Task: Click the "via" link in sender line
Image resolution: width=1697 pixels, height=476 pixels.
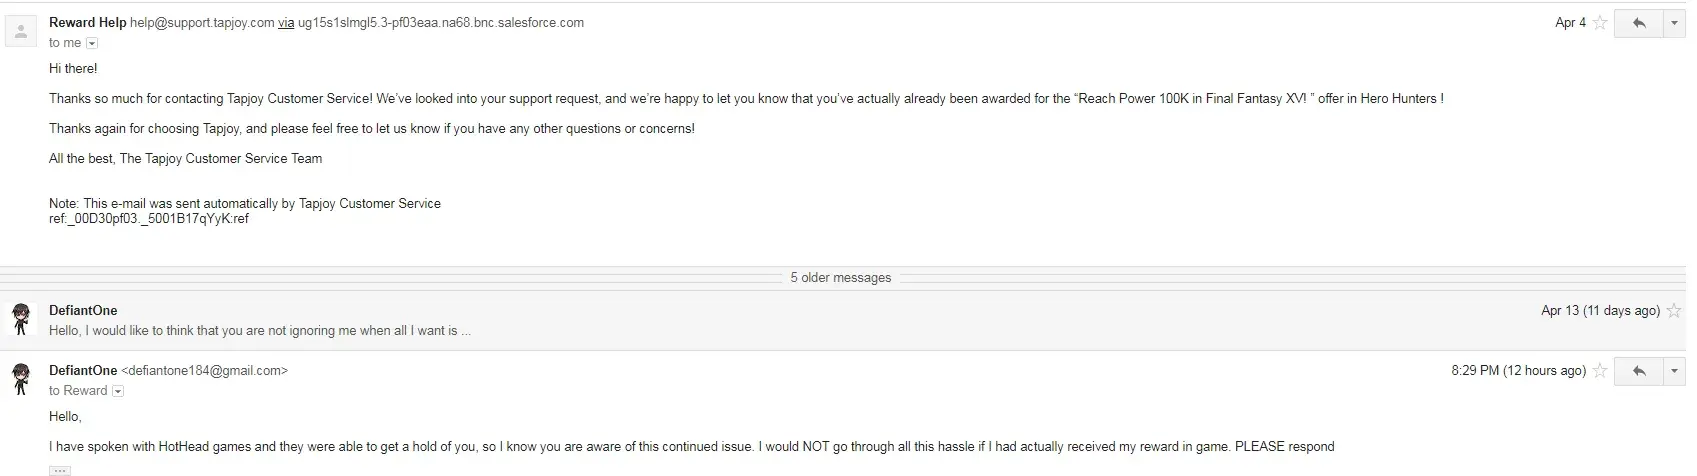Action: [x=286, y=22]
